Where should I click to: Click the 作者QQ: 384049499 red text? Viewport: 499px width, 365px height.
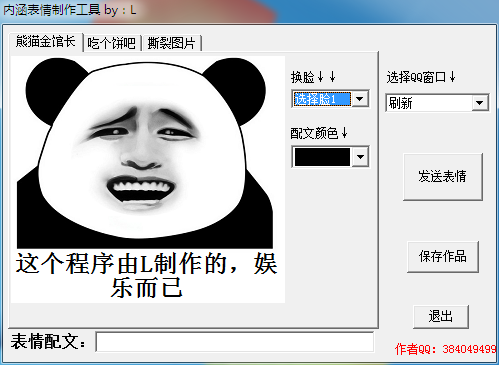[446, 349]
